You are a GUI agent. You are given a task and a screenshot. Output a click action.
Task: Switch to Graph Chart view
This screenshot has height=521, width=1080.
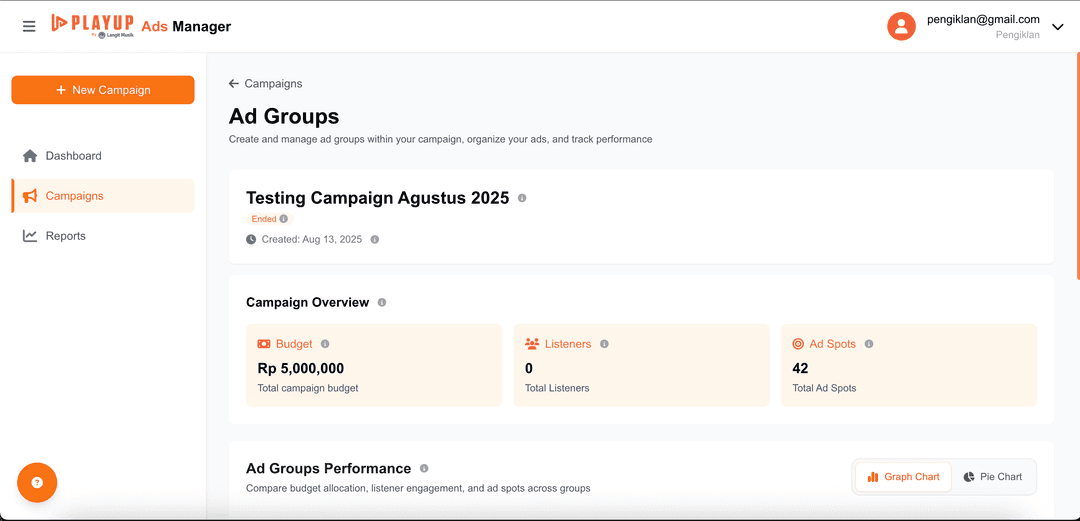coord(903,477)
